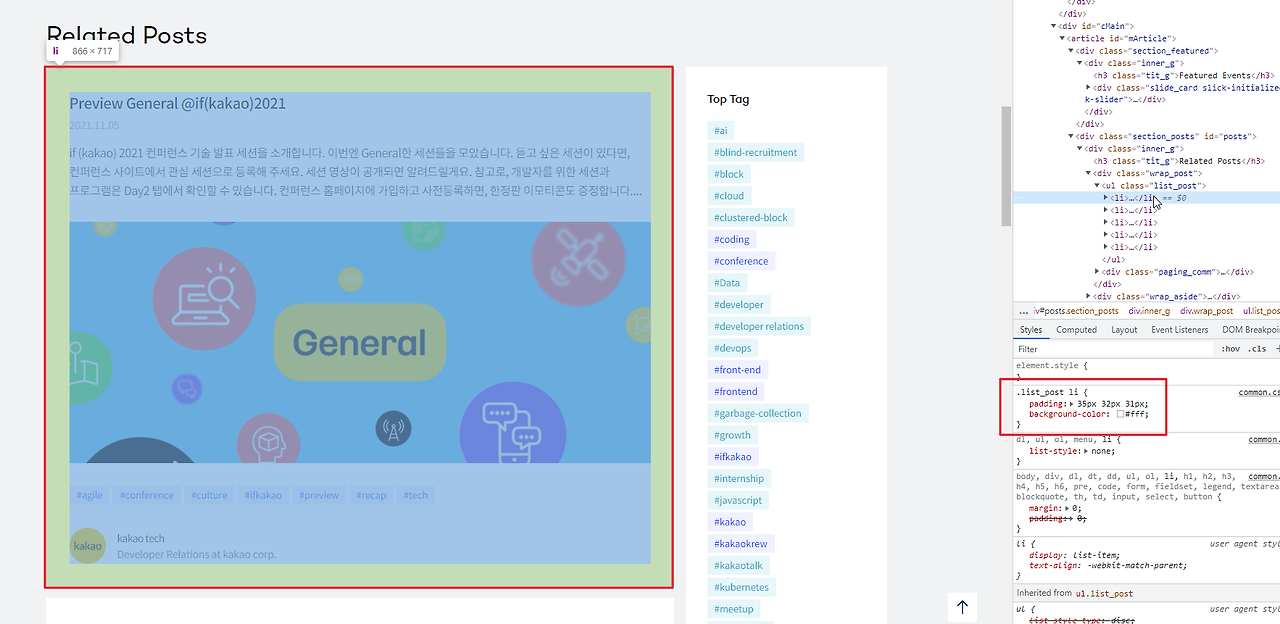Image resolution: width=1280 pixels, height=624 pixels.
Task: Expand the list-style shorthand triangle
Action: [1084, 451]
